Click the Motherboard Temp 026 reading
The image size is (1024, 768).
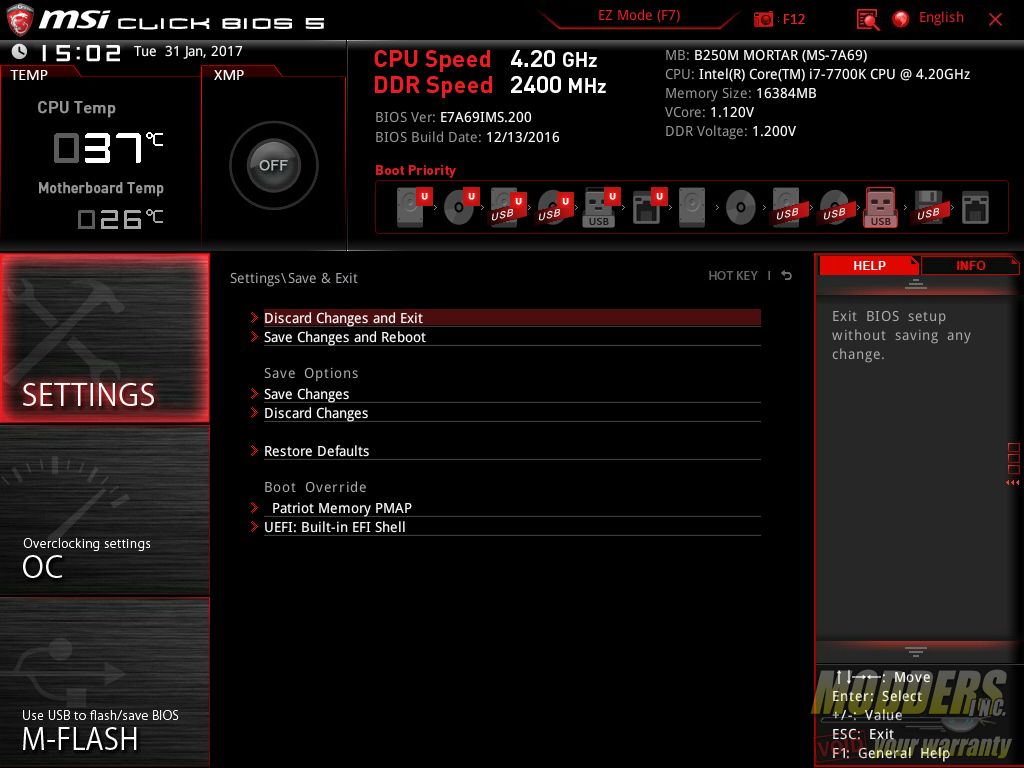tap(120, 219)
